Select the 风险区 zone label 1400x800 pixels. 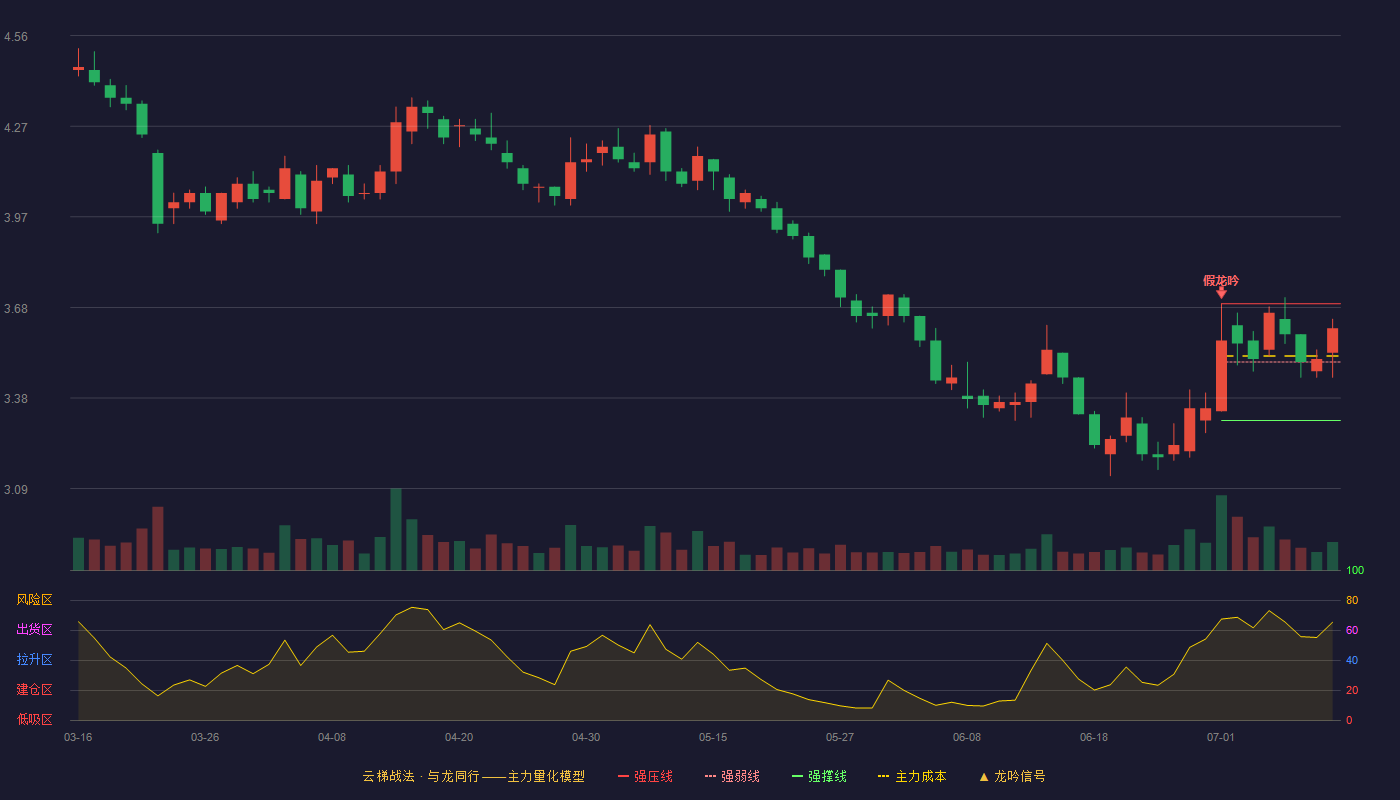(x=34, y=600)
